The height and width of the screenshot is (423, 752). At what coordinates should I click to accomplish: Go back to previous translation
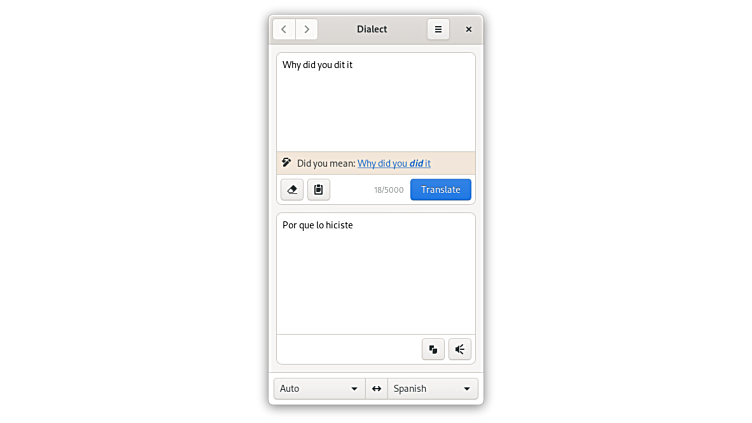click(284, 29)
